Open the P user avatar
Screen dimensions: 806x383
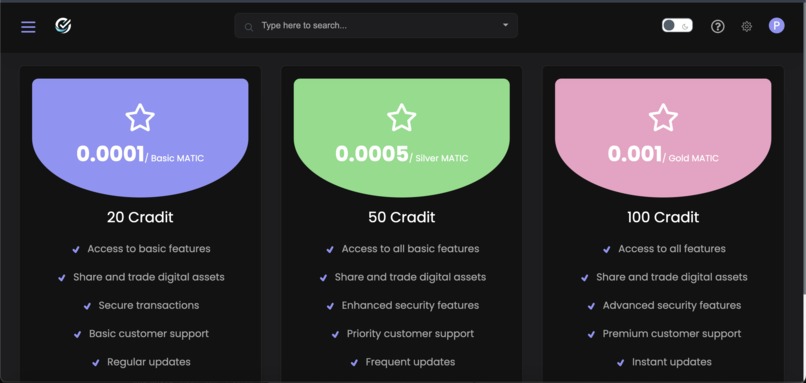(x=776, y=26)
